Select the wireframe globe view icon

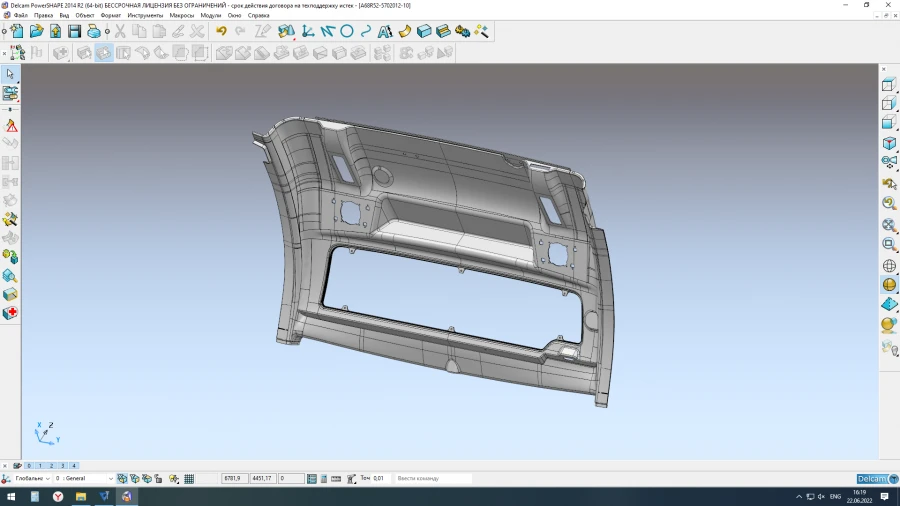point(889,266)
